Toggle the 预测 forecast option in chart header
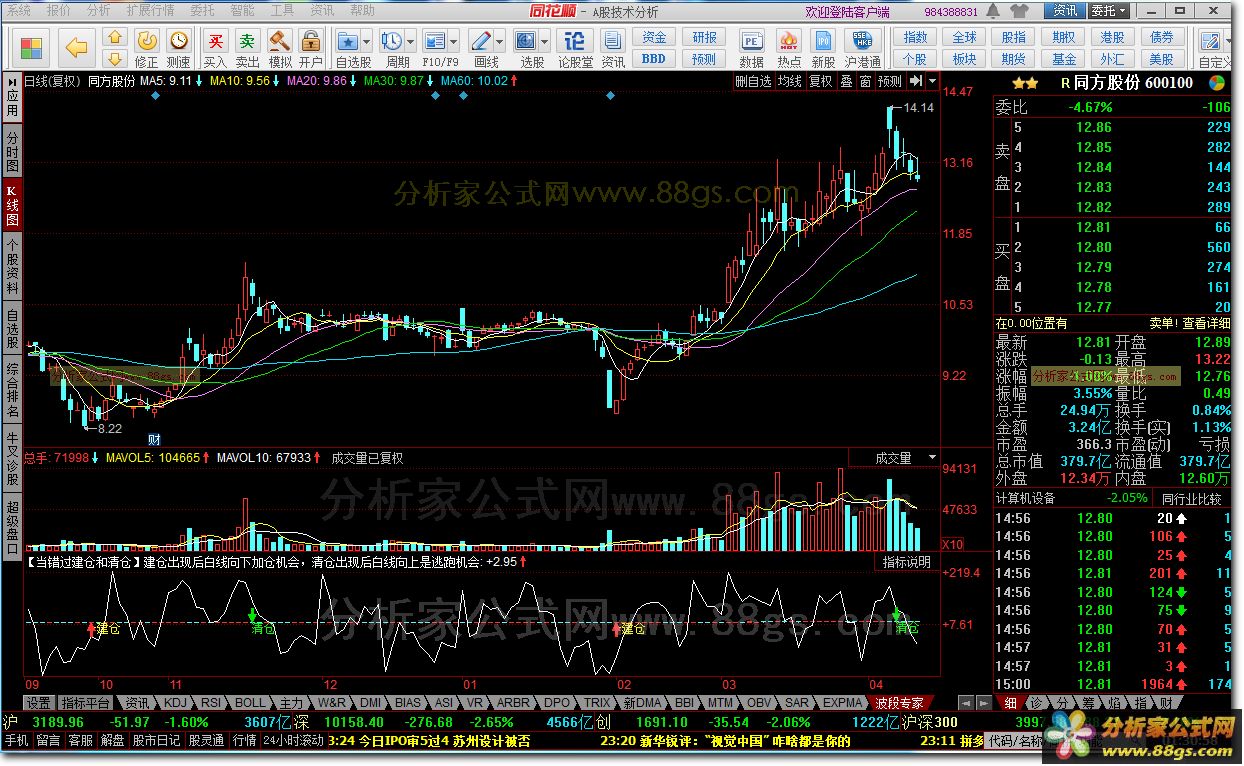Image resolution: width=1244 pixels, height=766 pixels. 889,82
